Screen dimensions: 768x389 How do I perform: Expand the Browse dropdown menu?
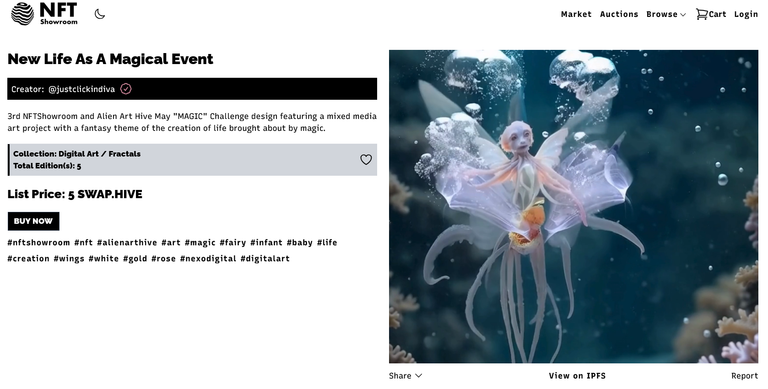tap(666, 14)
